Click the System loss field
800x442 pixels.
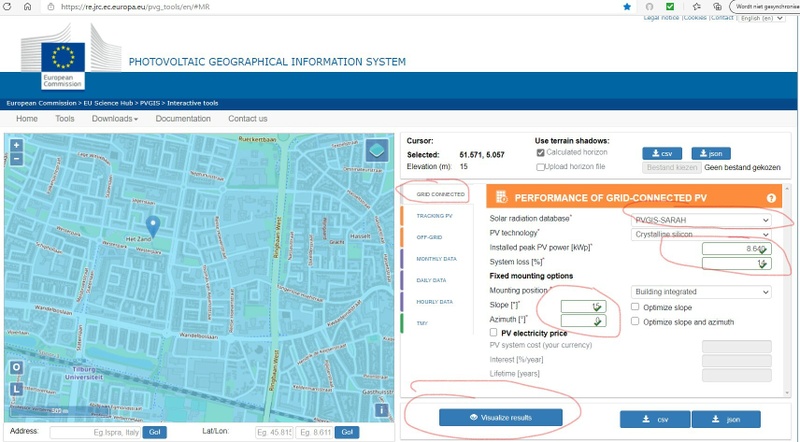(736, 263)
